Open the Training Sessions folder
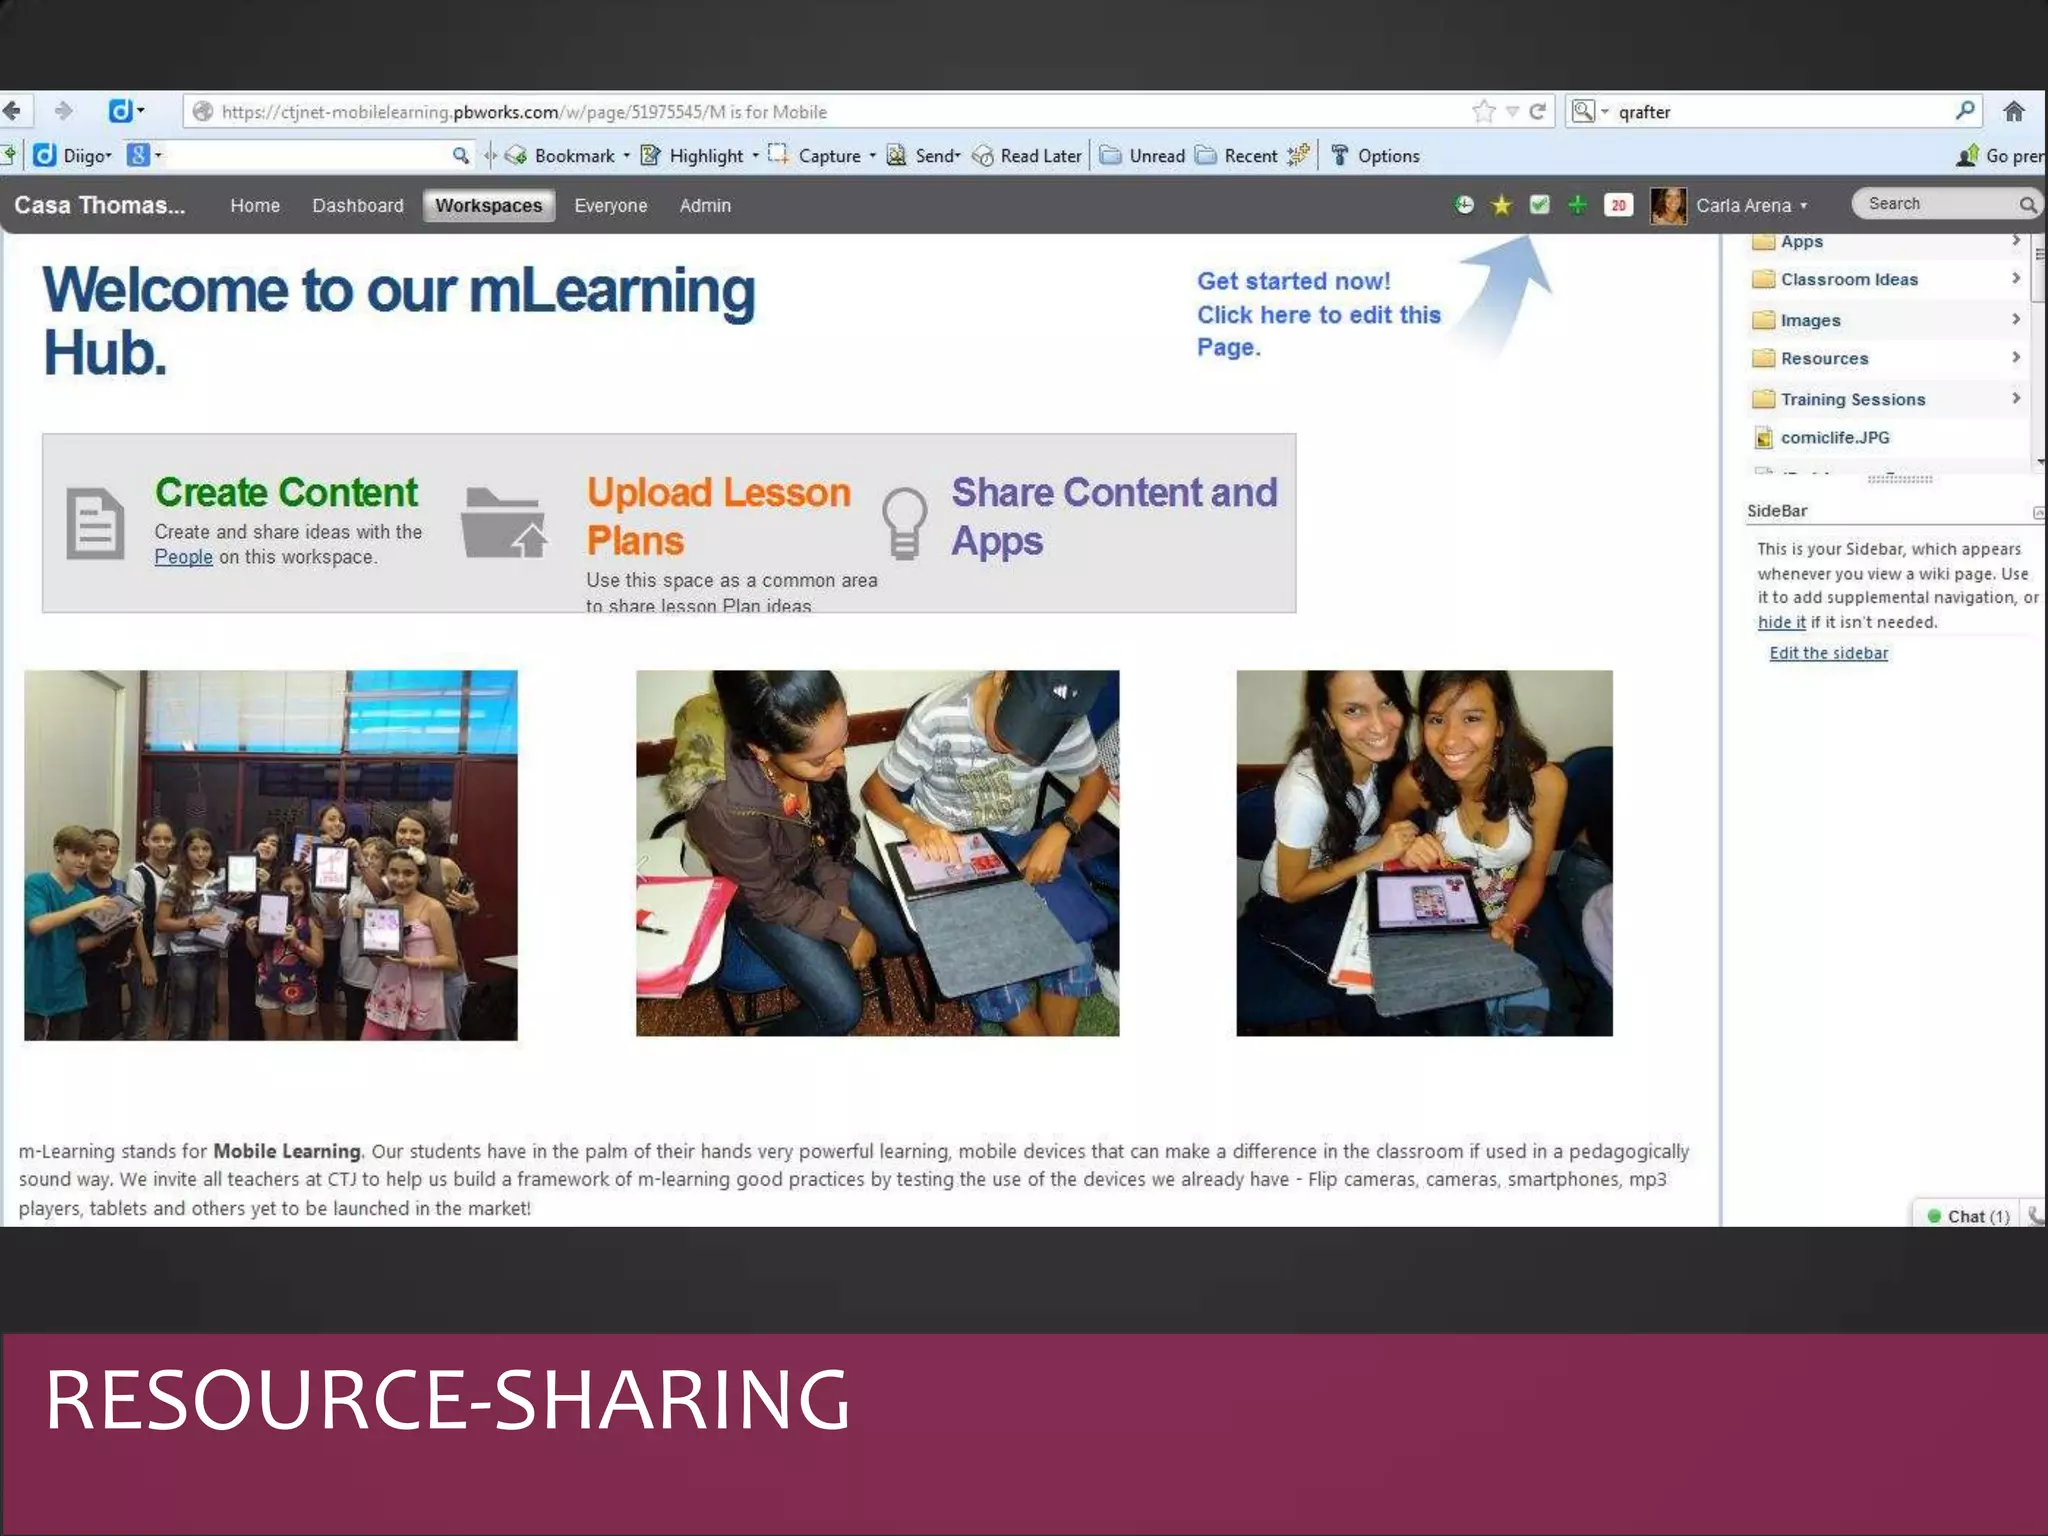Image resolution: width=2048 pixels, height=1536 pixels. pyautogui.click(x=1852, y=399)
